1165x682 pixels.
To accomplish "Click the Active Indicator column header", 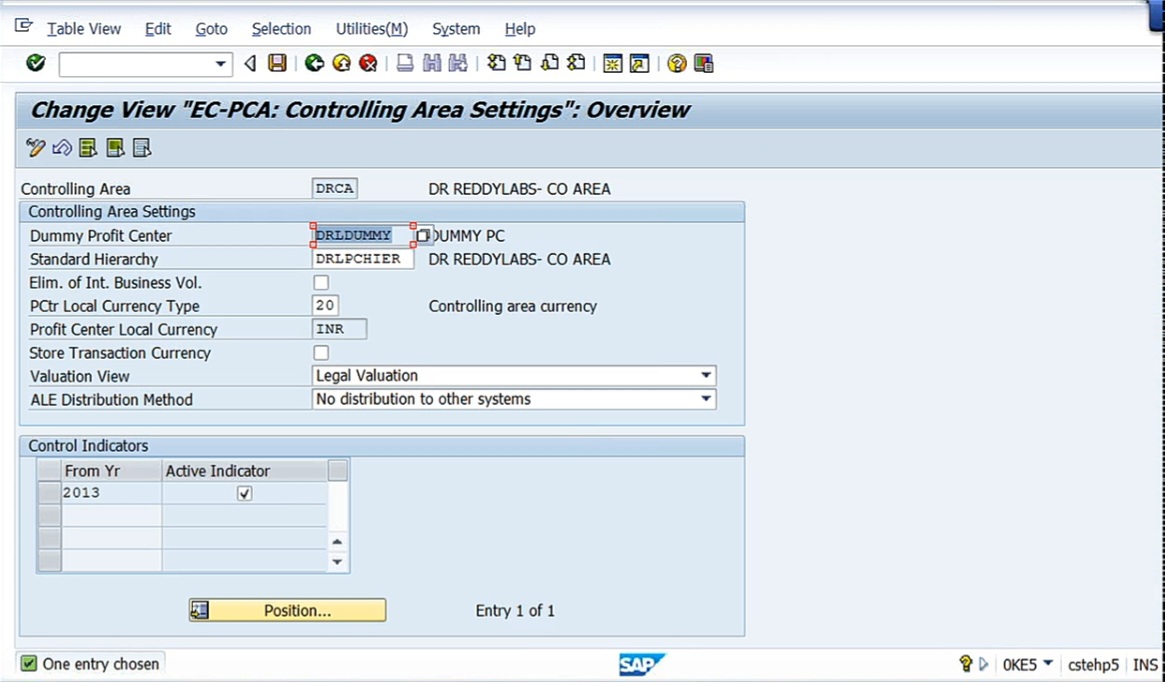I will tap(244, 470).
